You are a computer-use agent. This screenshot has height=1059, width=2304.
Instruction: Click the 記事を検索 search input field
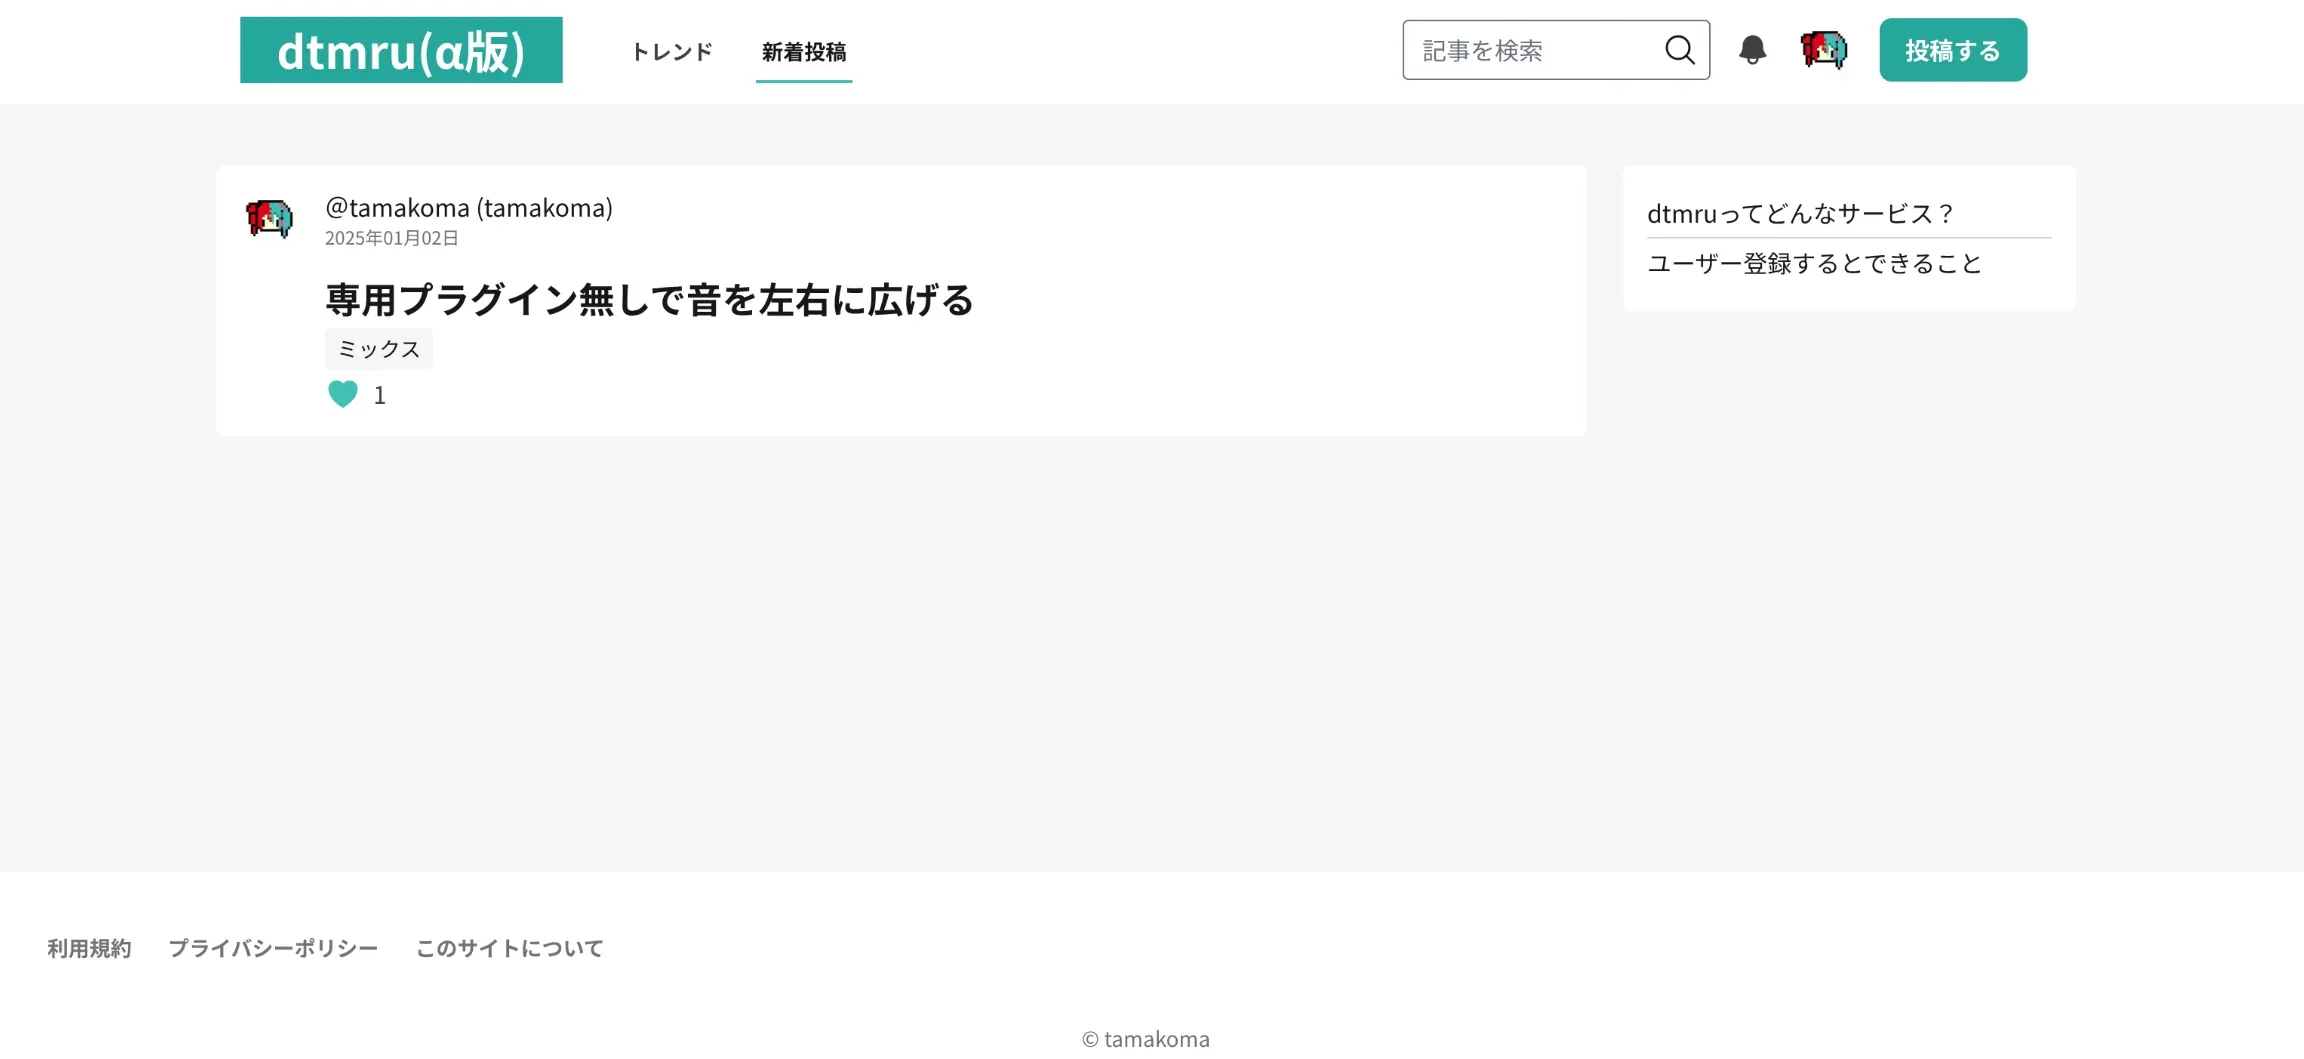(1520, 50)
